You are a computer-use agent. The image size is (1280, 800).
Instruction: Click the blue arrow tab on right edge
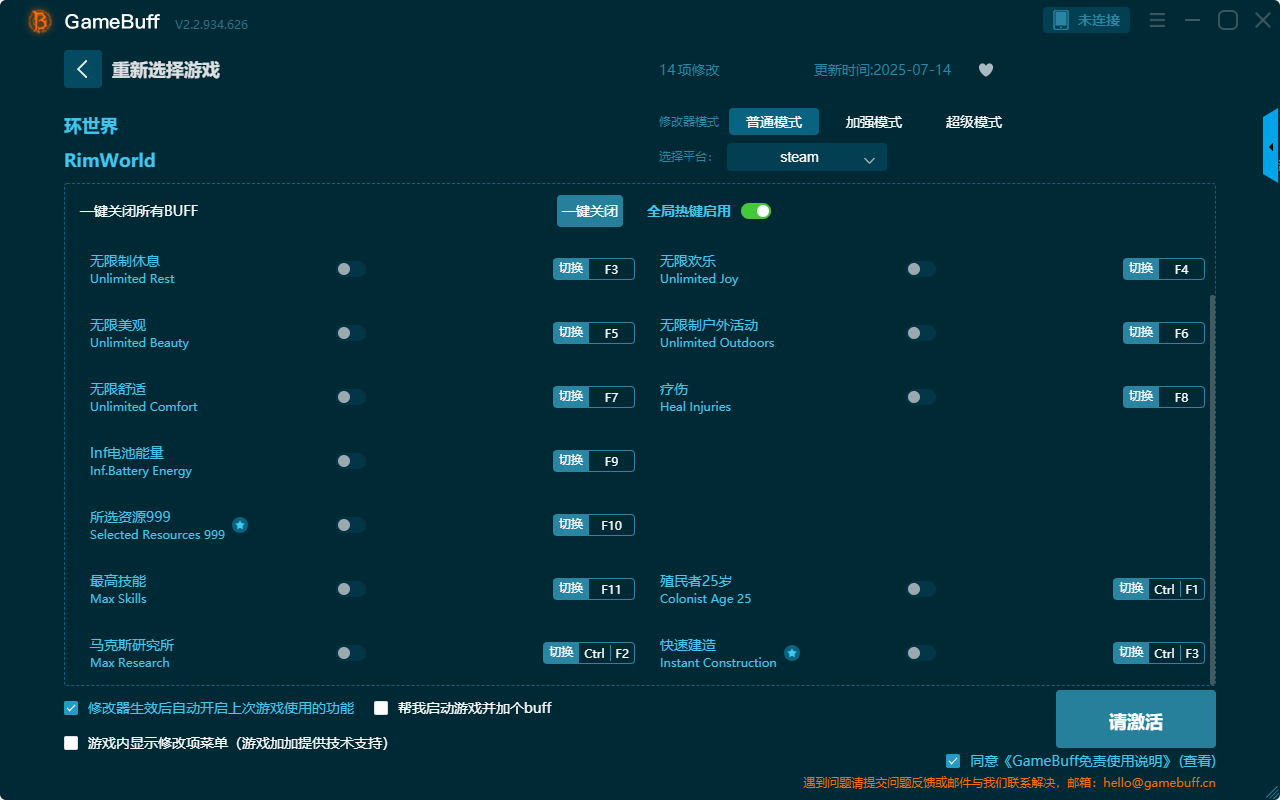pyautogui.click(x=1271, y=145)
